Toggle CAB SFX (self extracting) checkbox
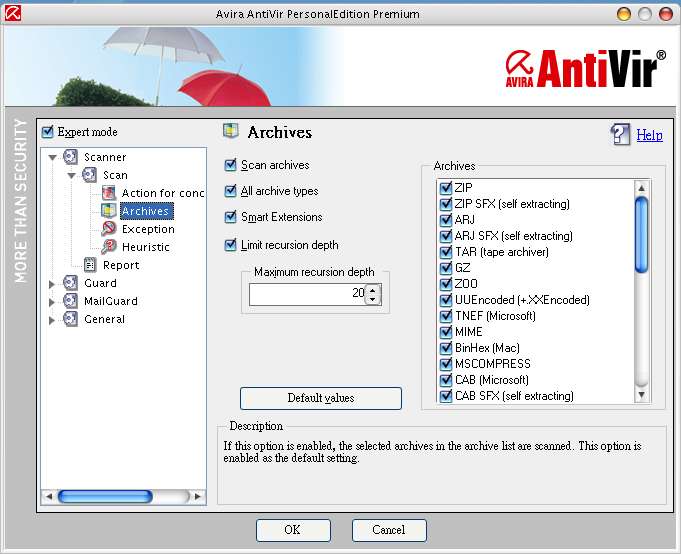Viewport: 681px width, 554px height. click(x=446, y=396)
